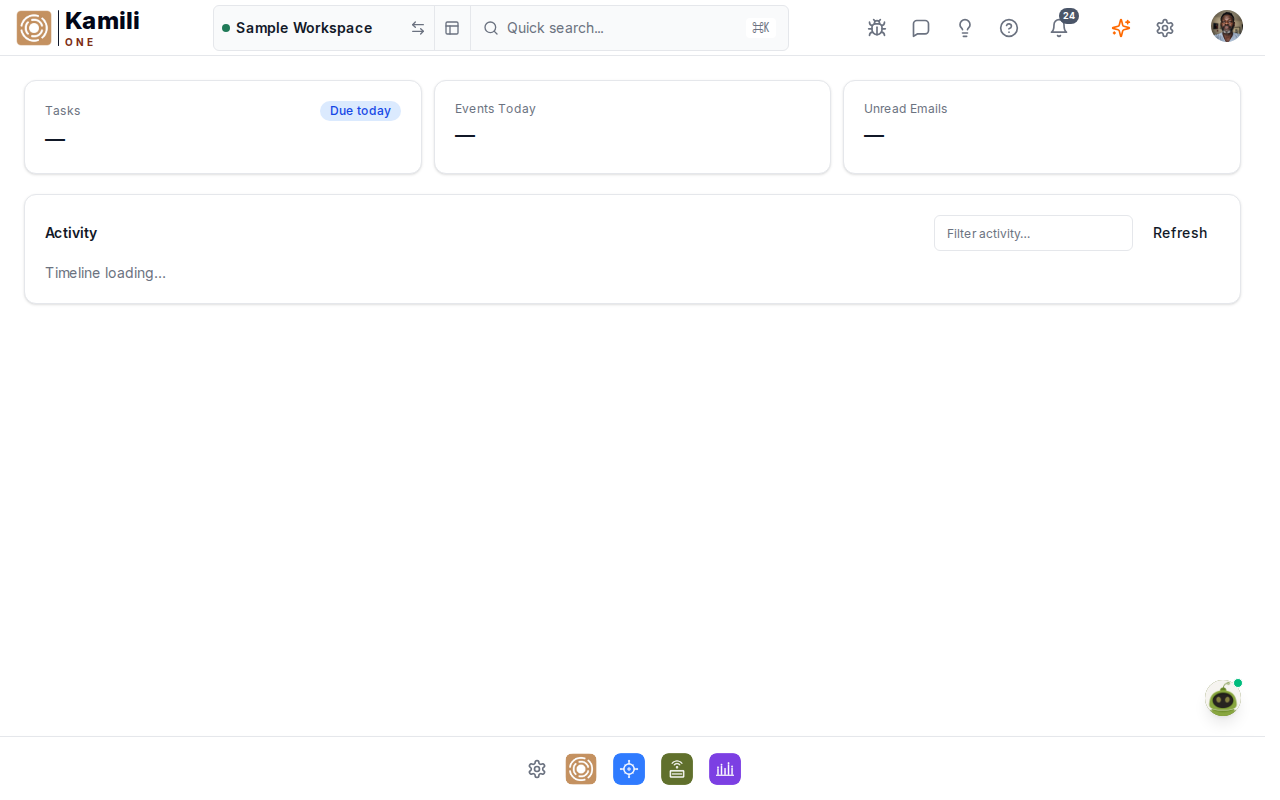Image resolution: width=1280 pixels, height=800 pixels.
Task: Click the Timeline loading text
Action: (105, 273)
